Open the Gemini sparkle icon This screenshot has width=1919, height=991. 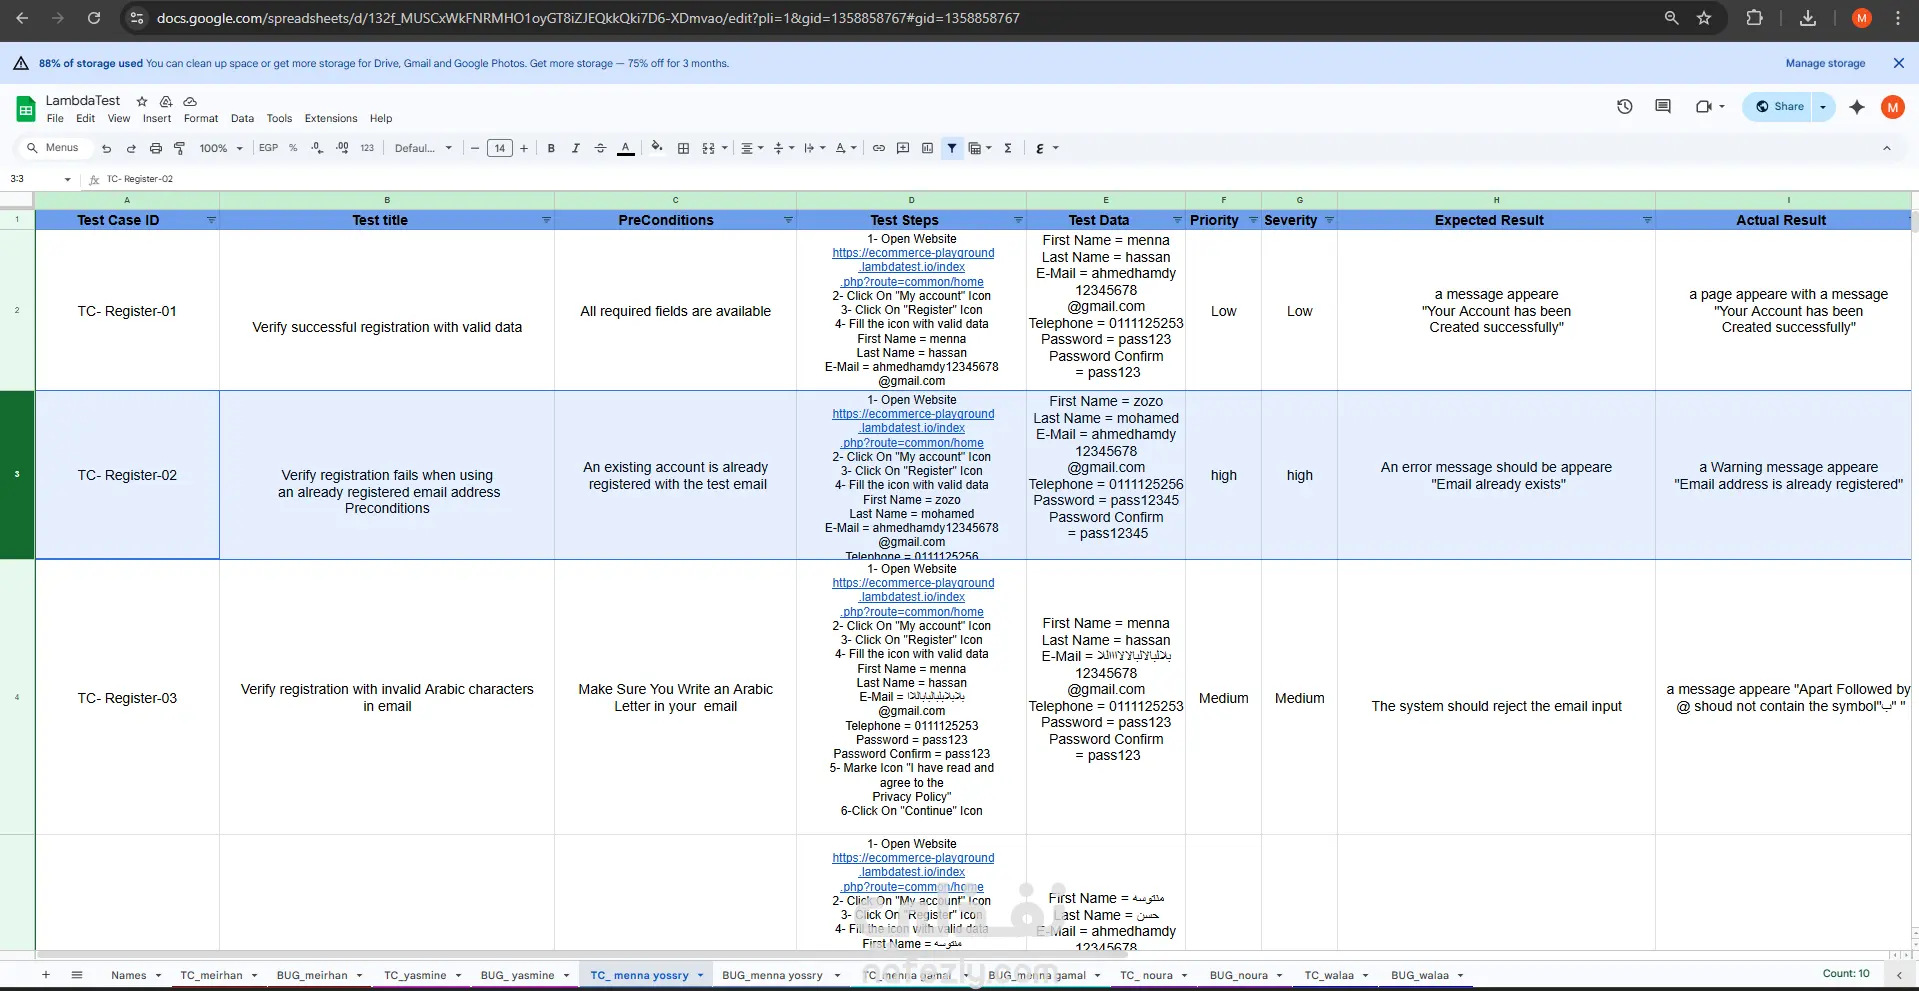coord(1857,107)
